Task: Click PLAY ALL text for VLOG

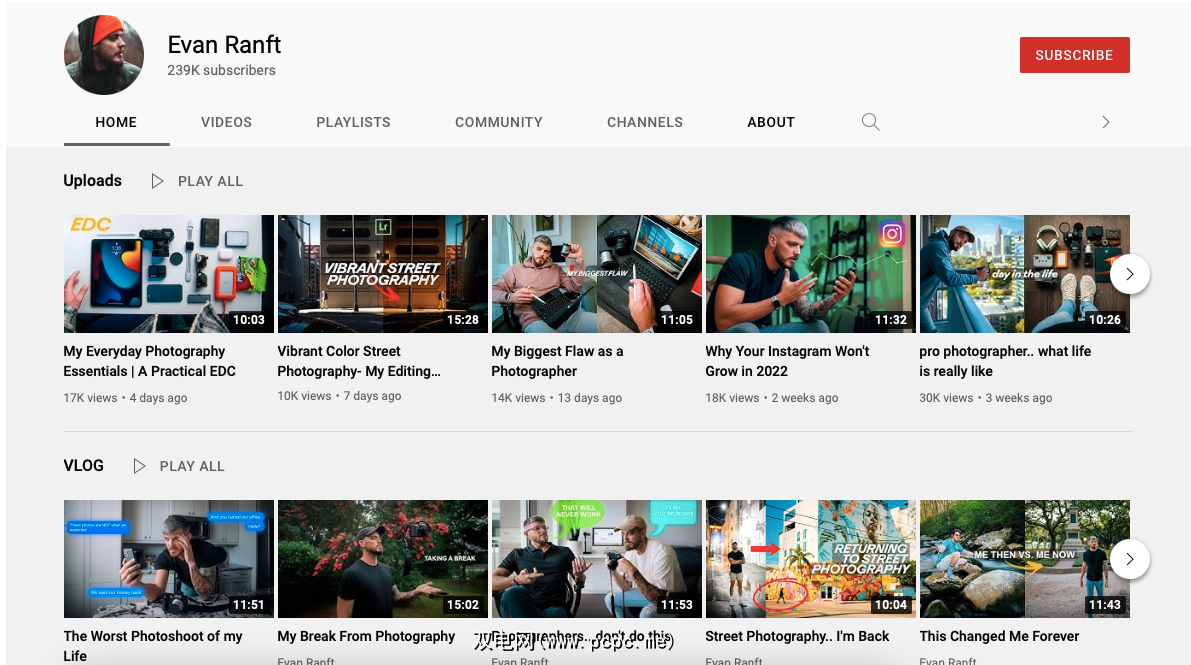Action: (192, 466)
